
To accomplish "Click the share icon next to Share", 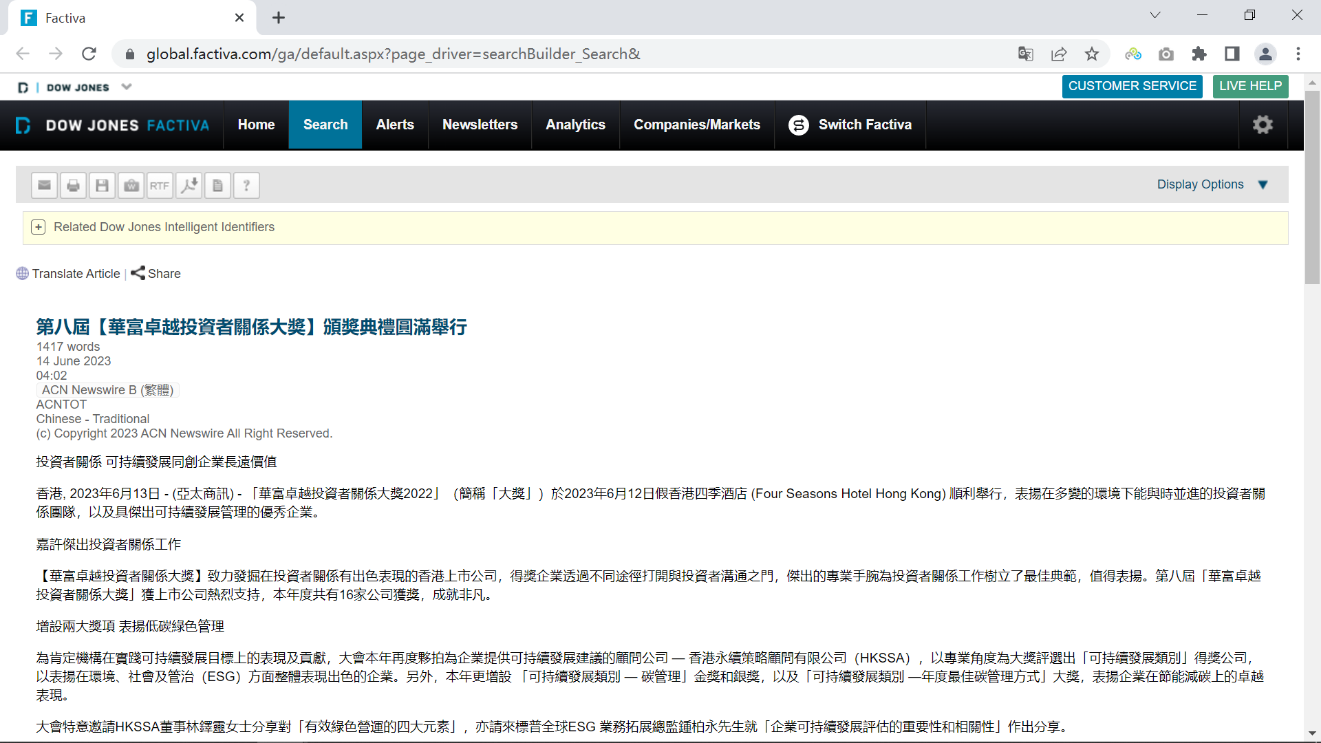I will click(138, 273).
